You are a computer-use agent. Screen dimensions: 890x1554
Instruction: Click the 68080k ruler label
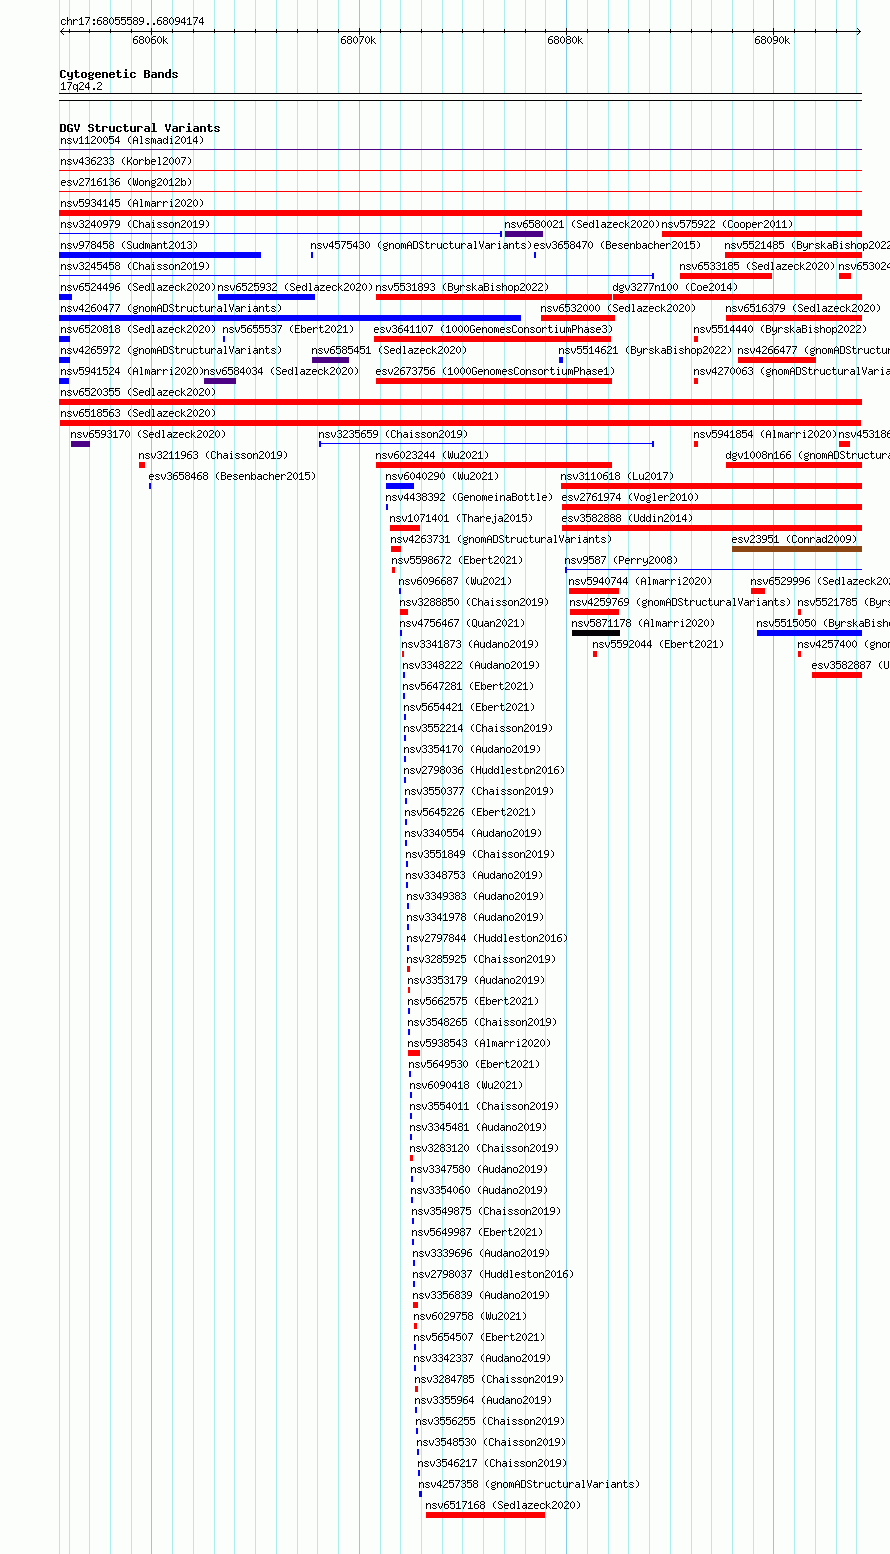[565, 40]
